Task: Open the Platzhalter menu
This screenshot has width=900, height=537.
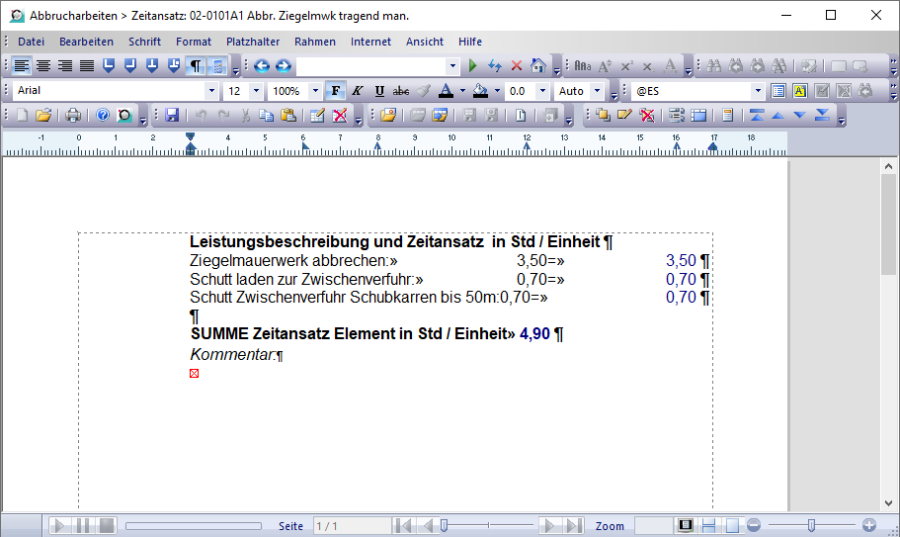Action: click(252, 42)
